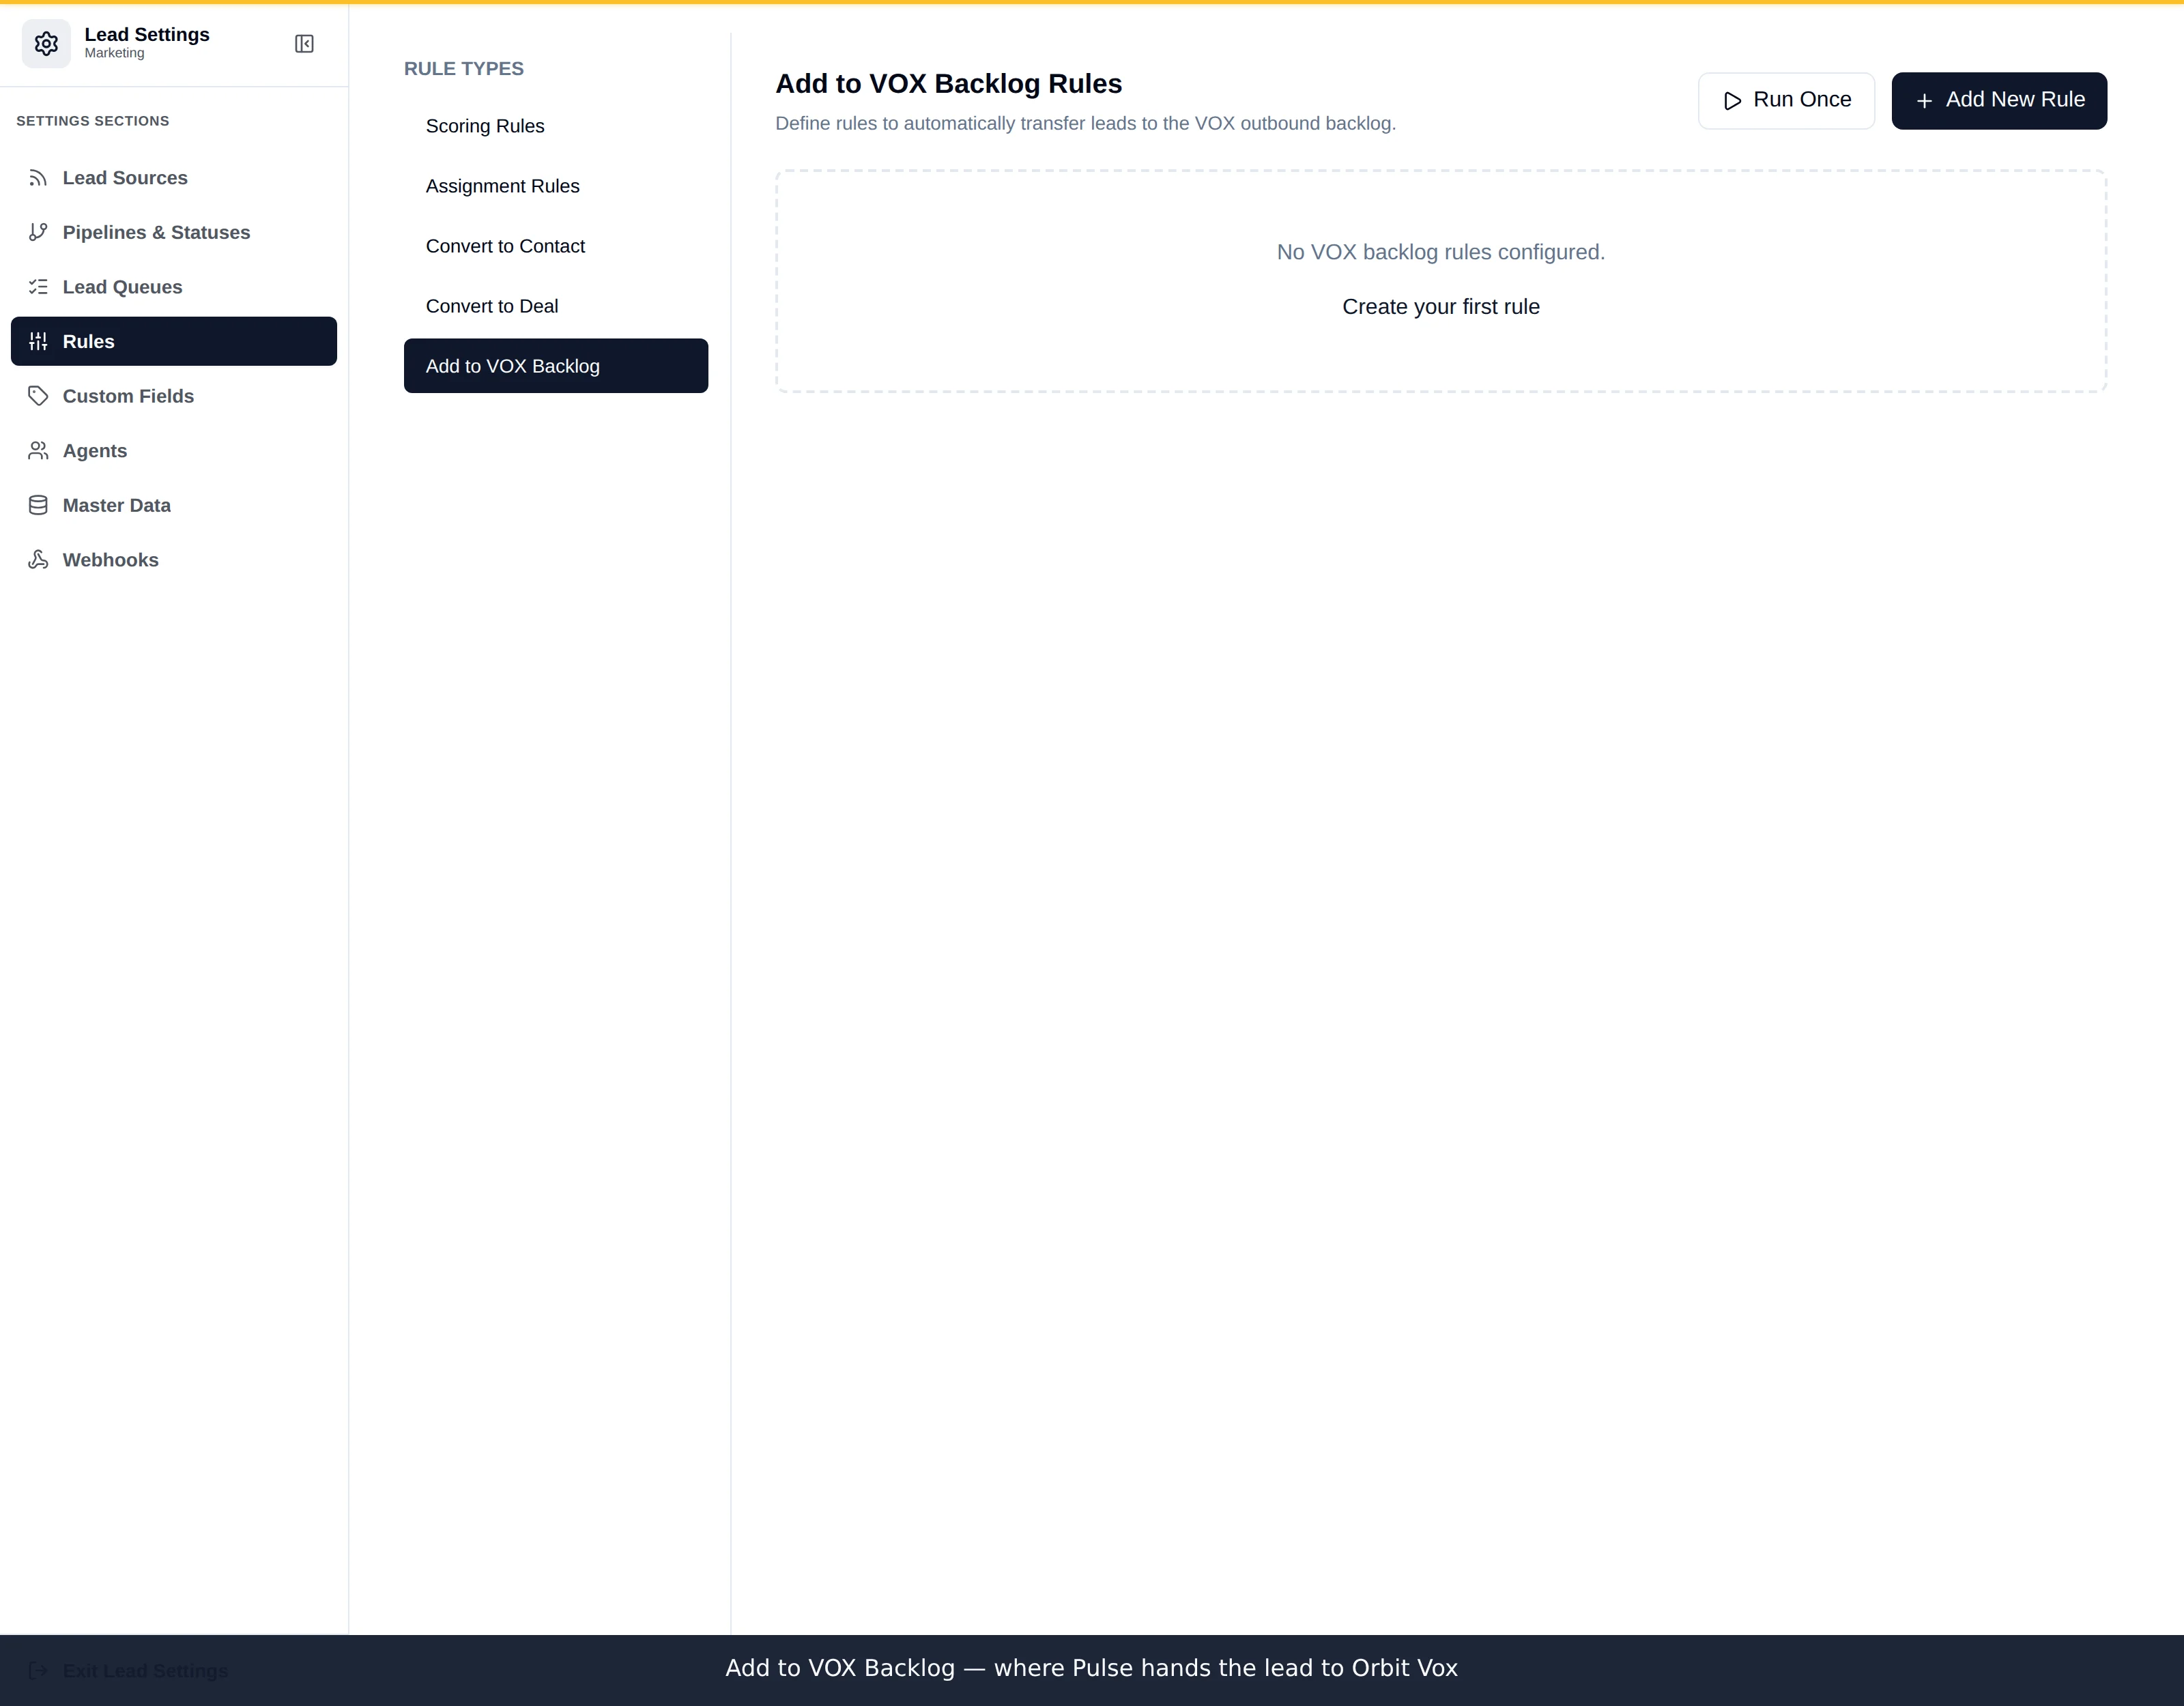Image resolution: width=2184 pixels, height=1706 pixels.
Task: Click the Lead Queues checklist icon
Action: [38, 287]
